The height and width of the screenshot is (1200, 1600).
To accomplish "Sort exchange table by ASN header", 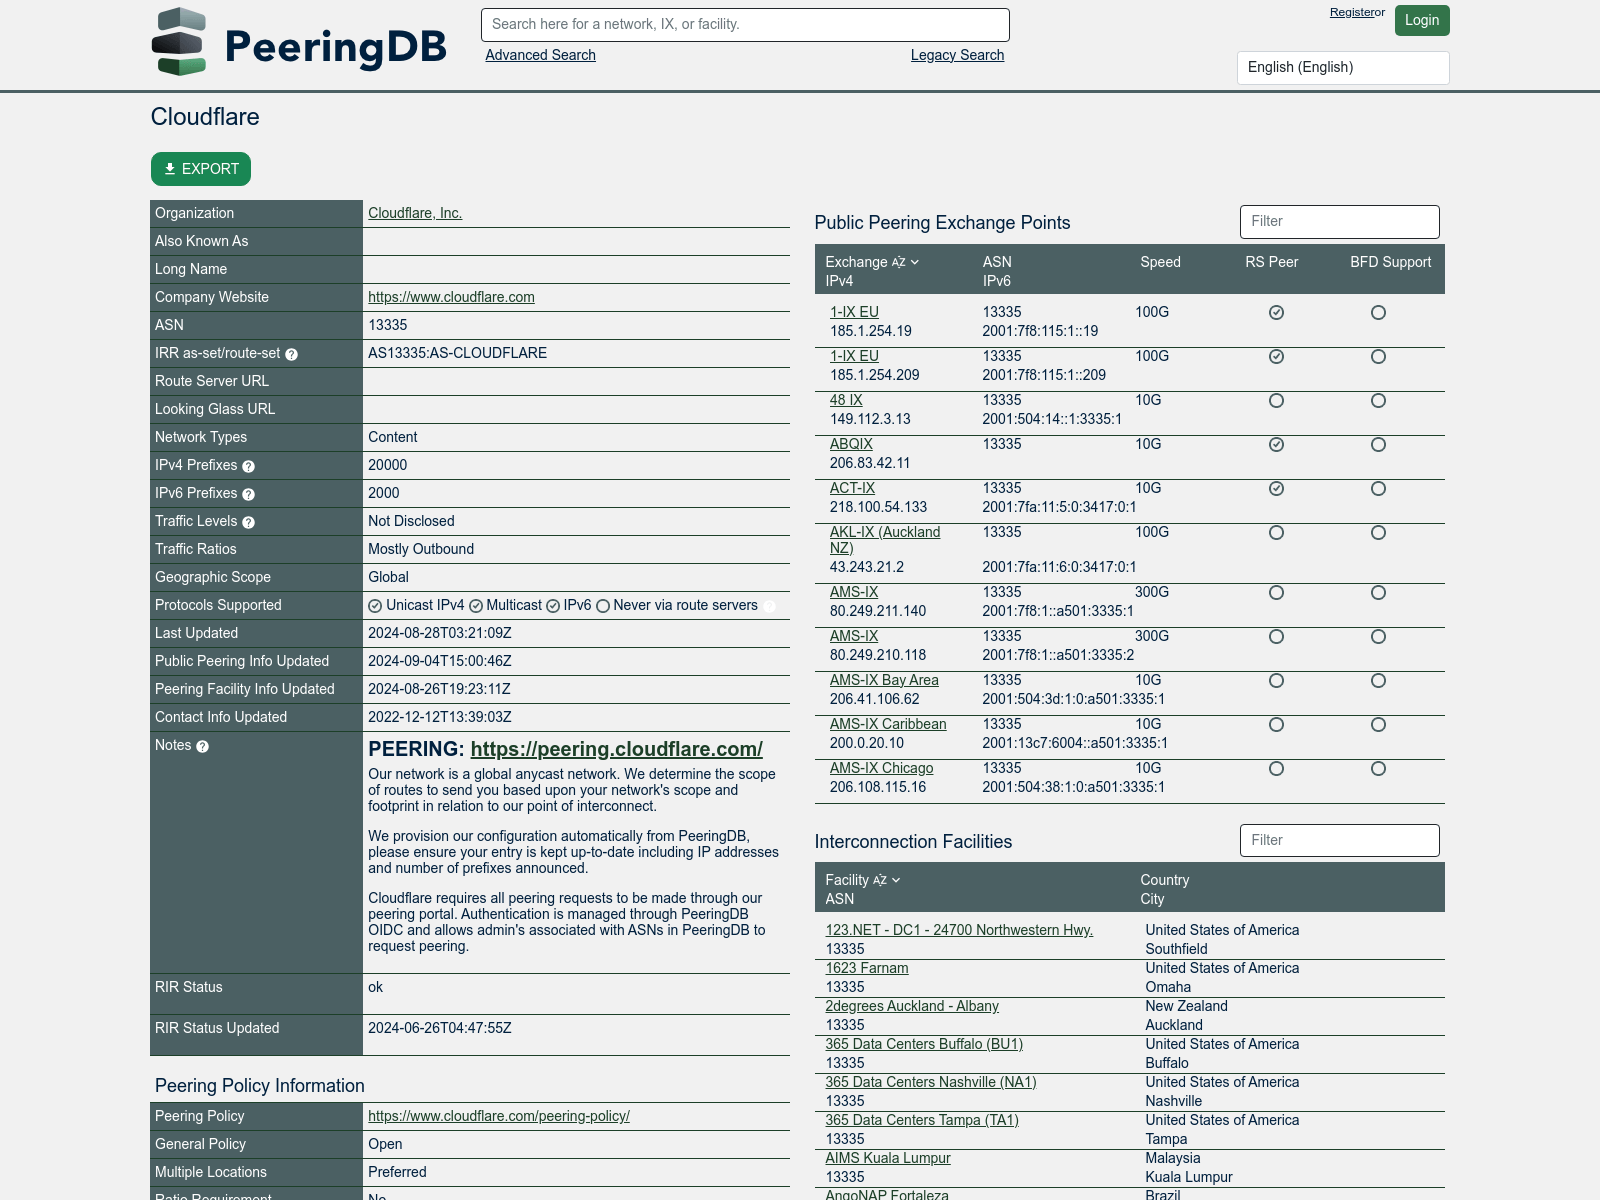I will [x=997, y=262].
